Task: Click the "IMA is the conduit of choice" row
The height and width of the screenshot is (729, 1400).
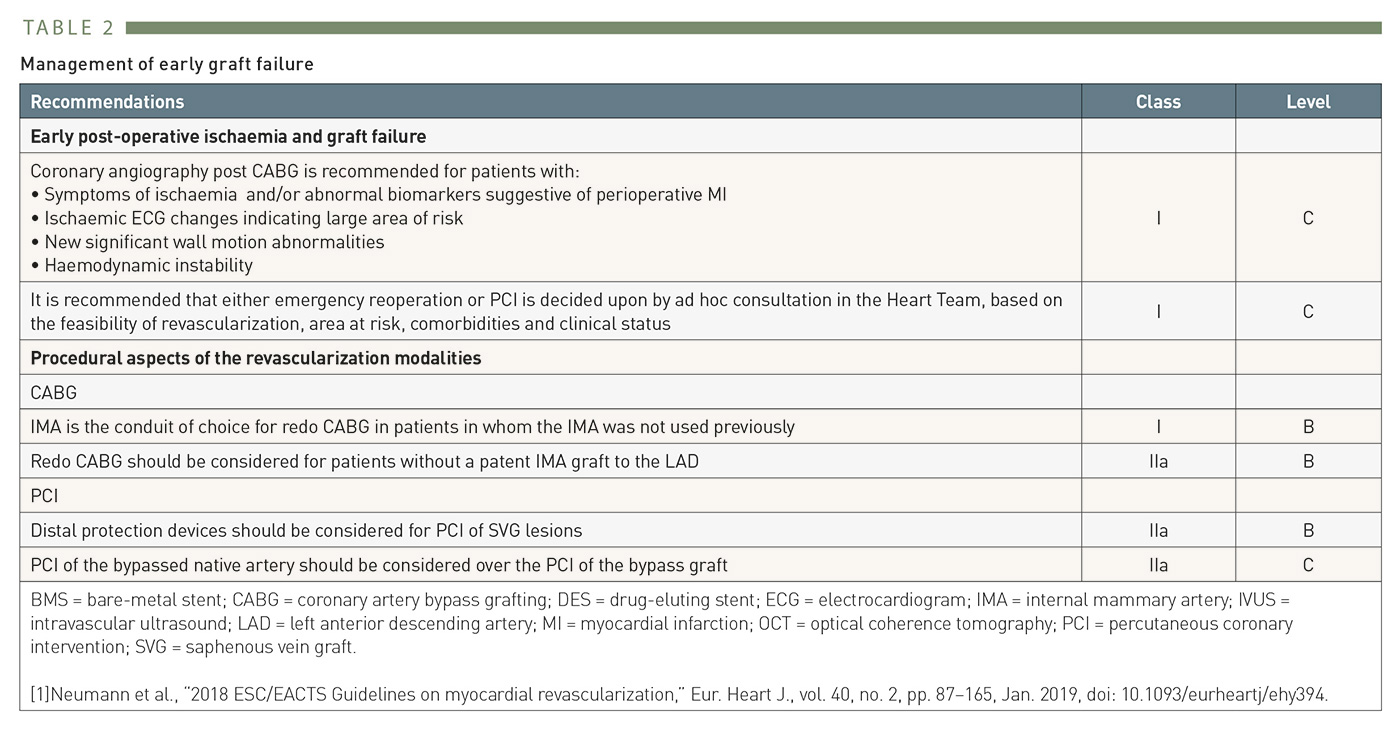Action: coord(412,427)
